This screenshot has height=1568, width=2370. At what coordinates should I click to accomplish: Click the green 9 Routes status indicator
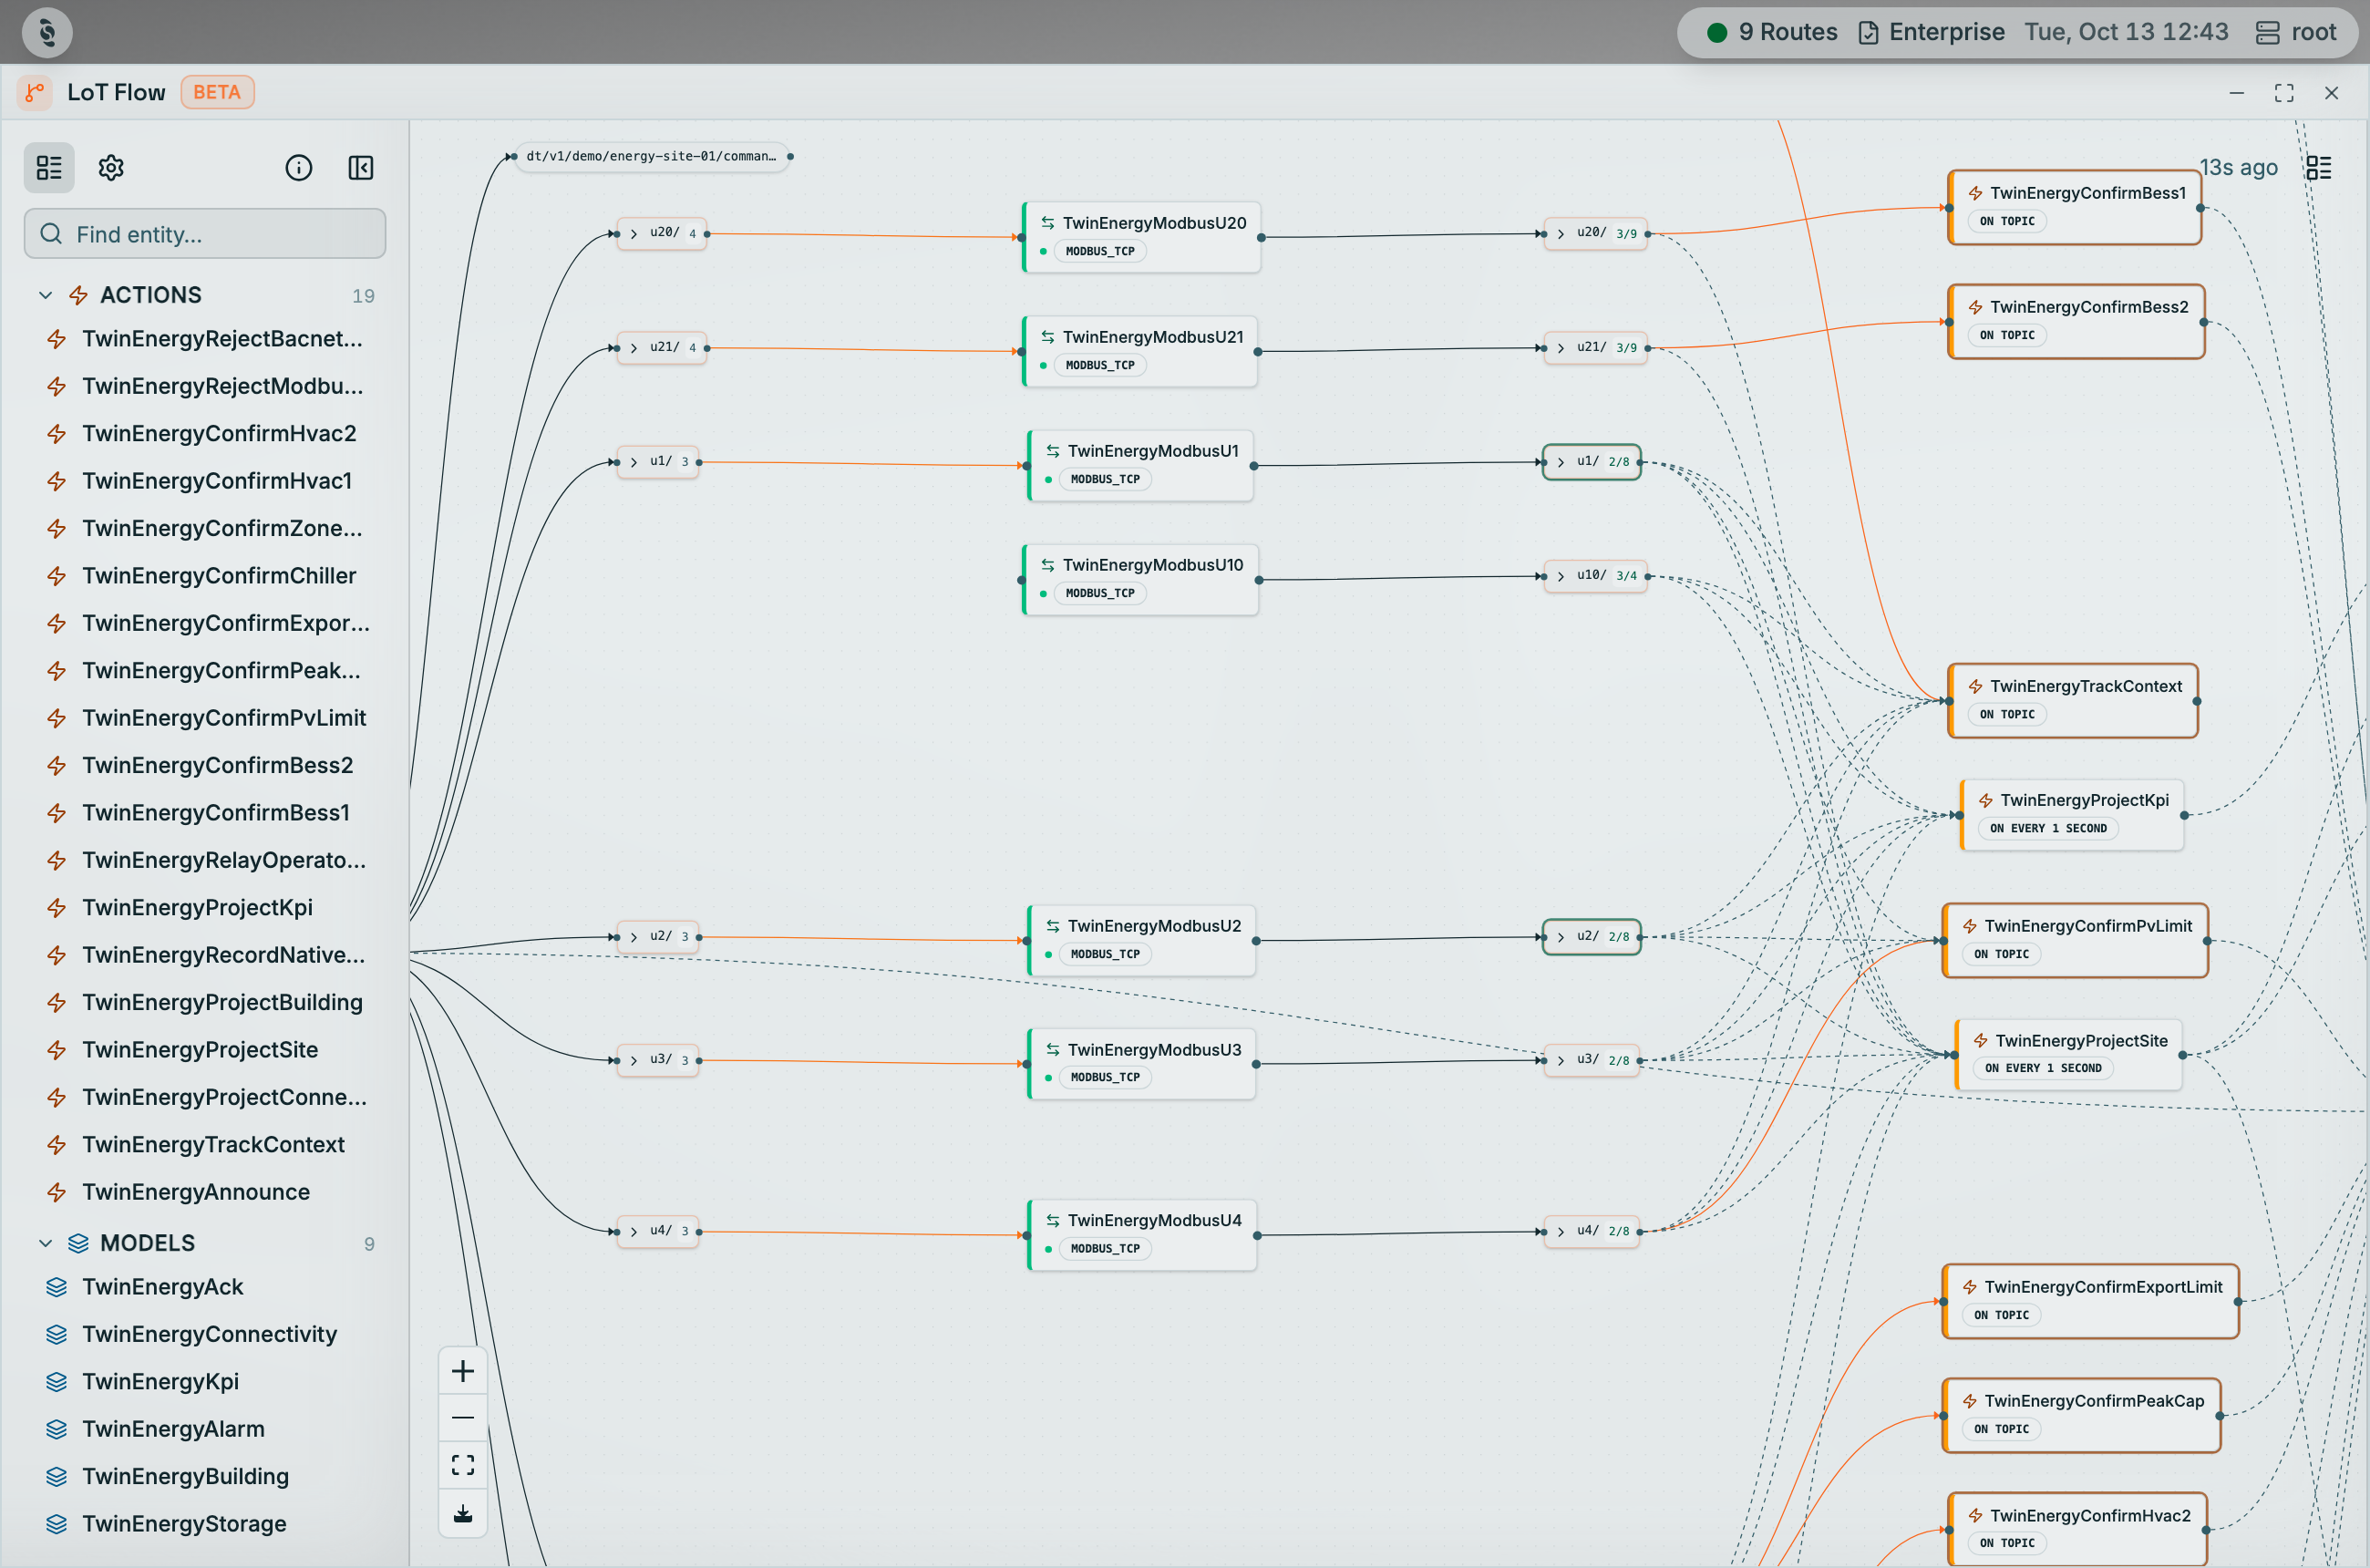[x=1771, y=32]
